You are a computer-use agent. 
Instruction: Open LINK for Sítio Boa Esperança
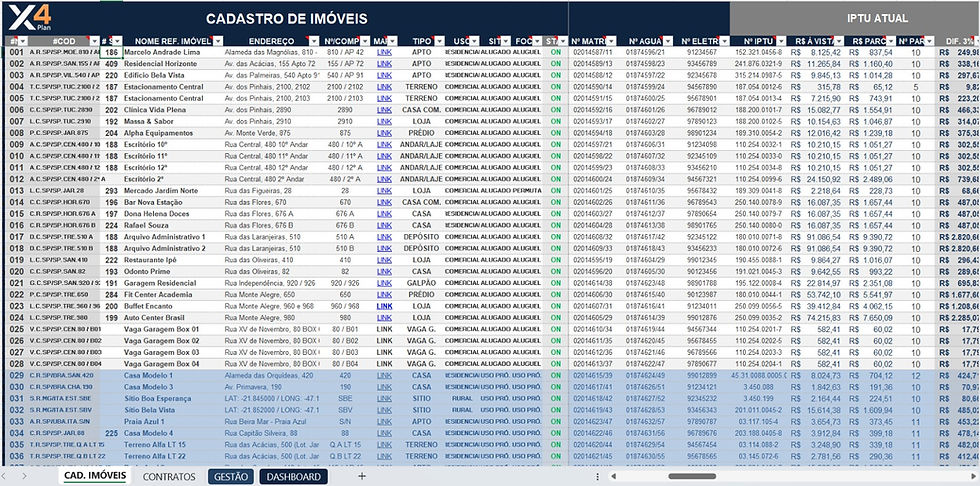click(384, 399)
